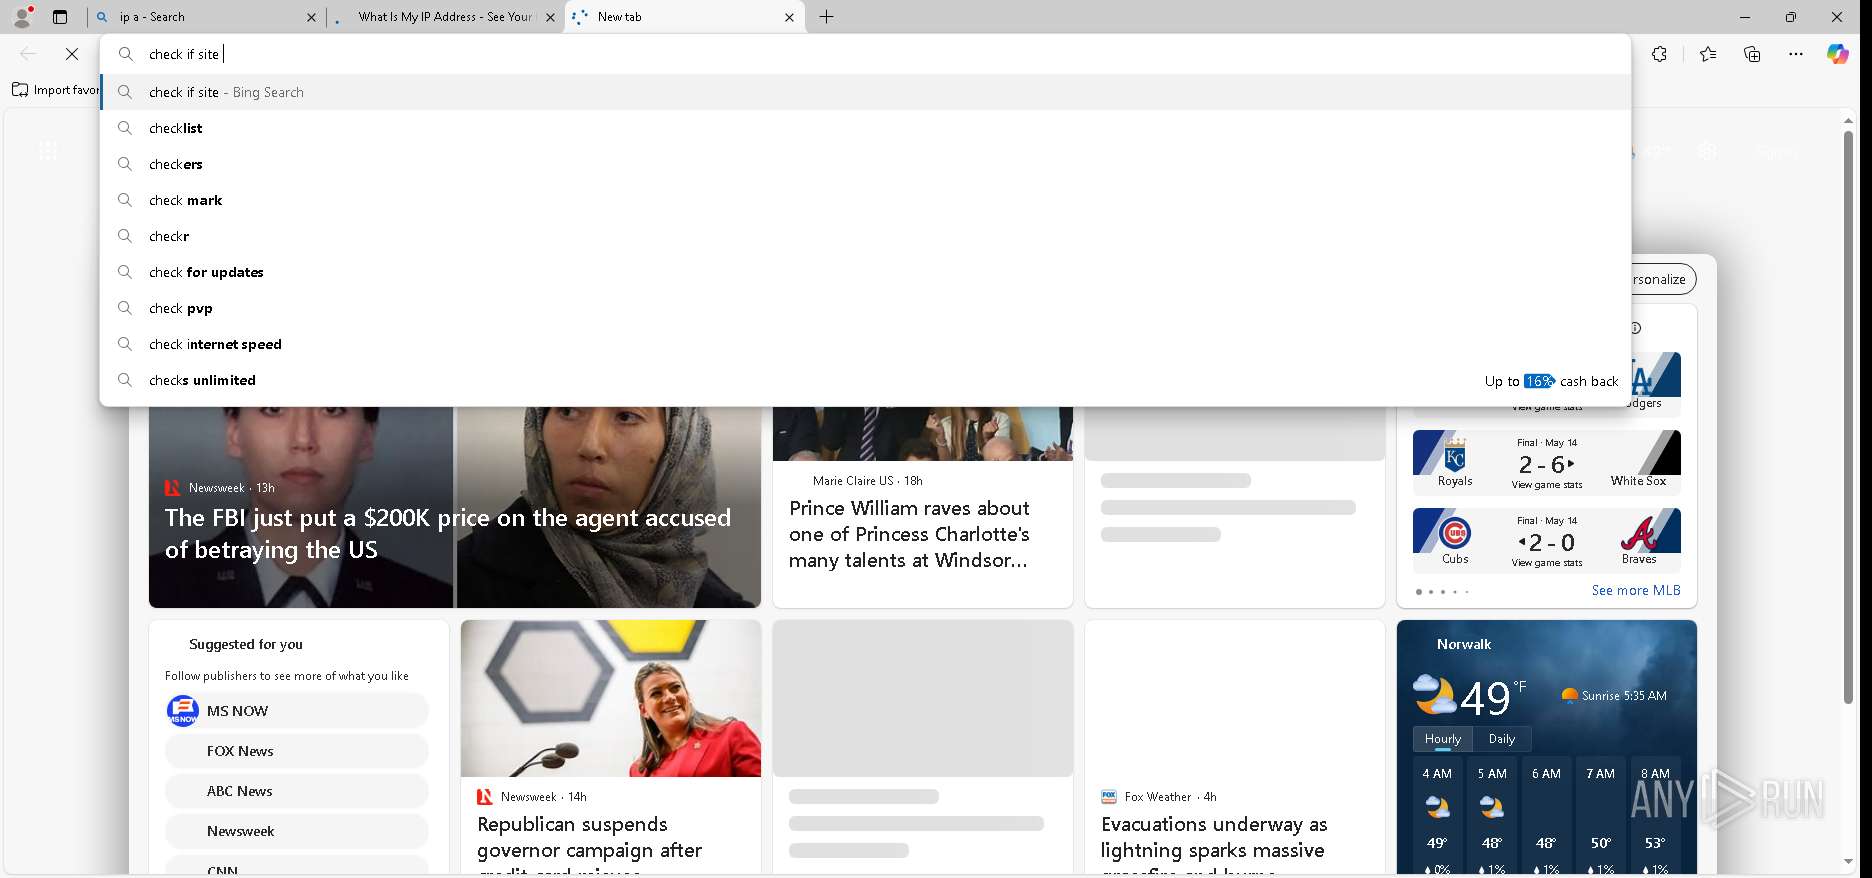Stop loading the page with the X icon
The height and width of the screenshot is (878, 1872).
72,54
